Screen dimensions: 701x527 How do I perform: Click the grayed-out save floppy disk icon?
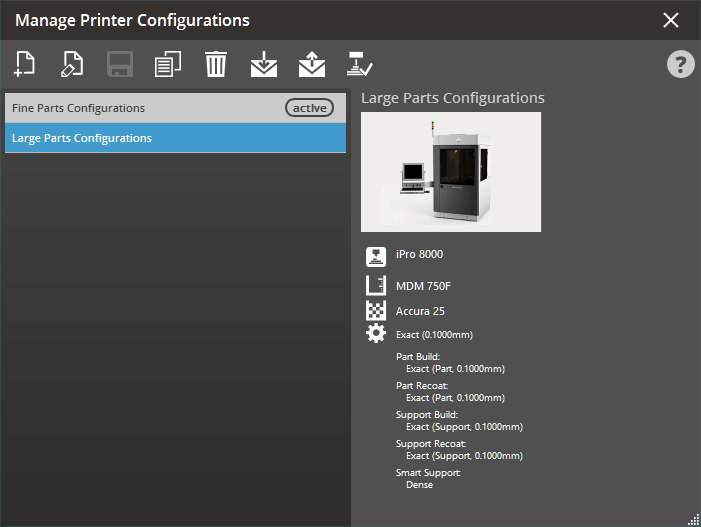(120, 65)
